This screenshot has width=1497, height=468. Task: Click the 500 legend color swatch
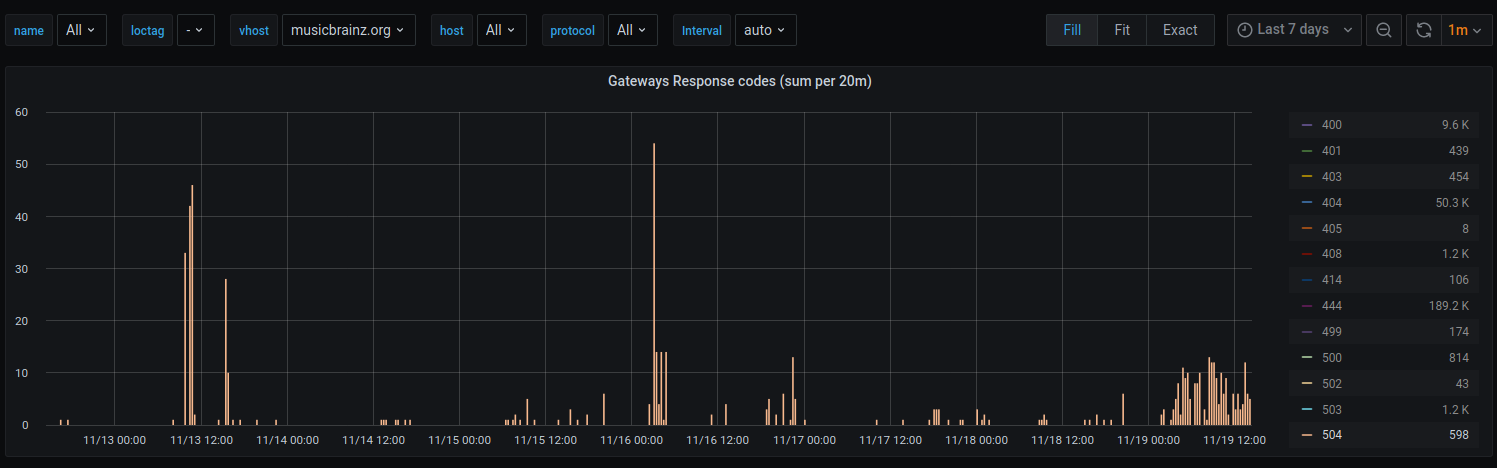click(1306, 358)
